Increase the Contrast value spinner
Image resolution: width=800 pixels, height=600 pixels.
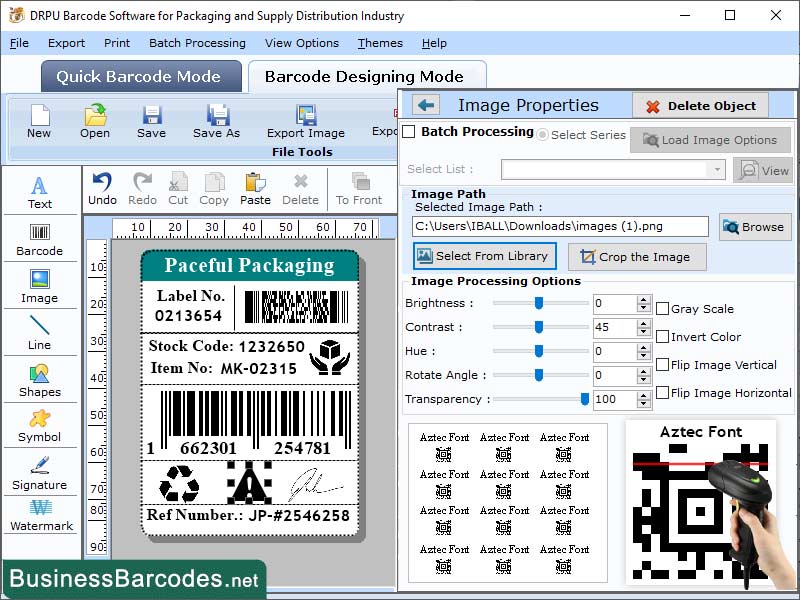pos(644,323)
